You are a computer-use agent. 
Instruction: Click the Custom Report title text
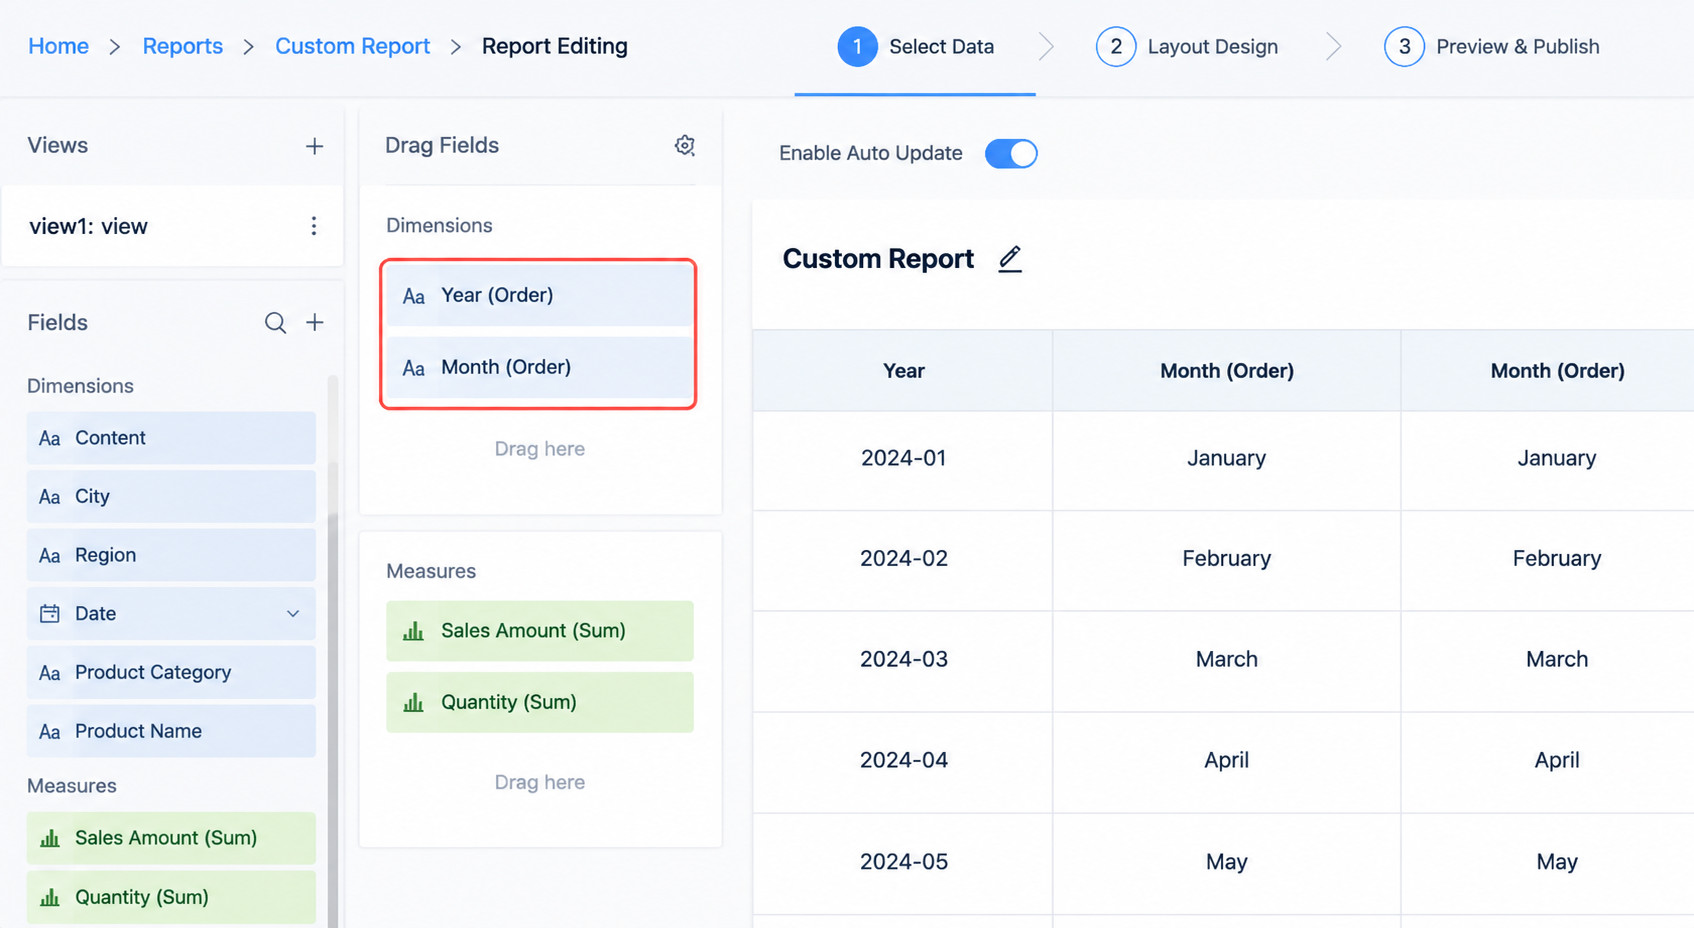[x=878, y=259]
